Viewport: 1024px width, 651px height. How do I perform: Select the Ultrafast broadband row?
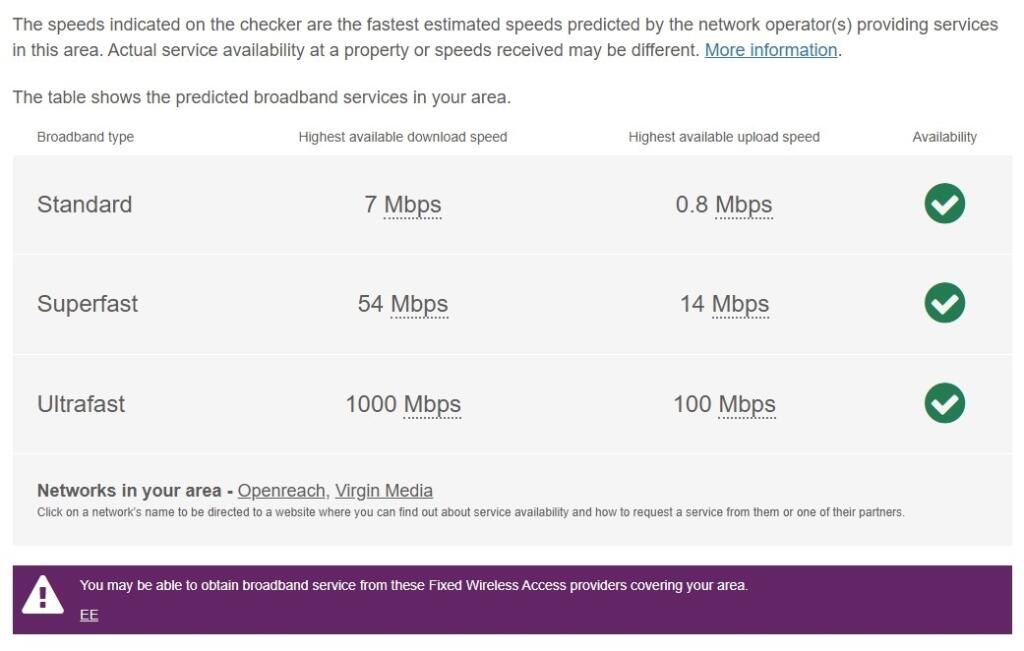click(x=81, y=404)
